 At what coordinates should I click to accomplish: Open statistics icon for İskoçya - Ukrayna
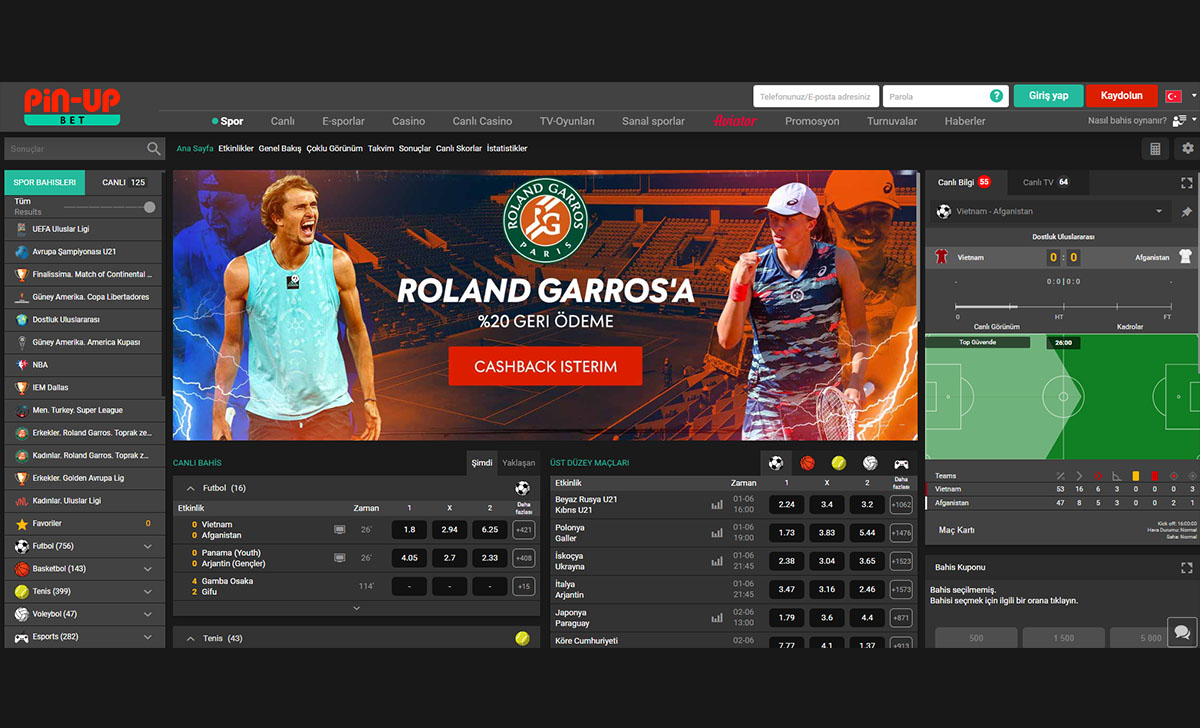(x=716, y=561)
